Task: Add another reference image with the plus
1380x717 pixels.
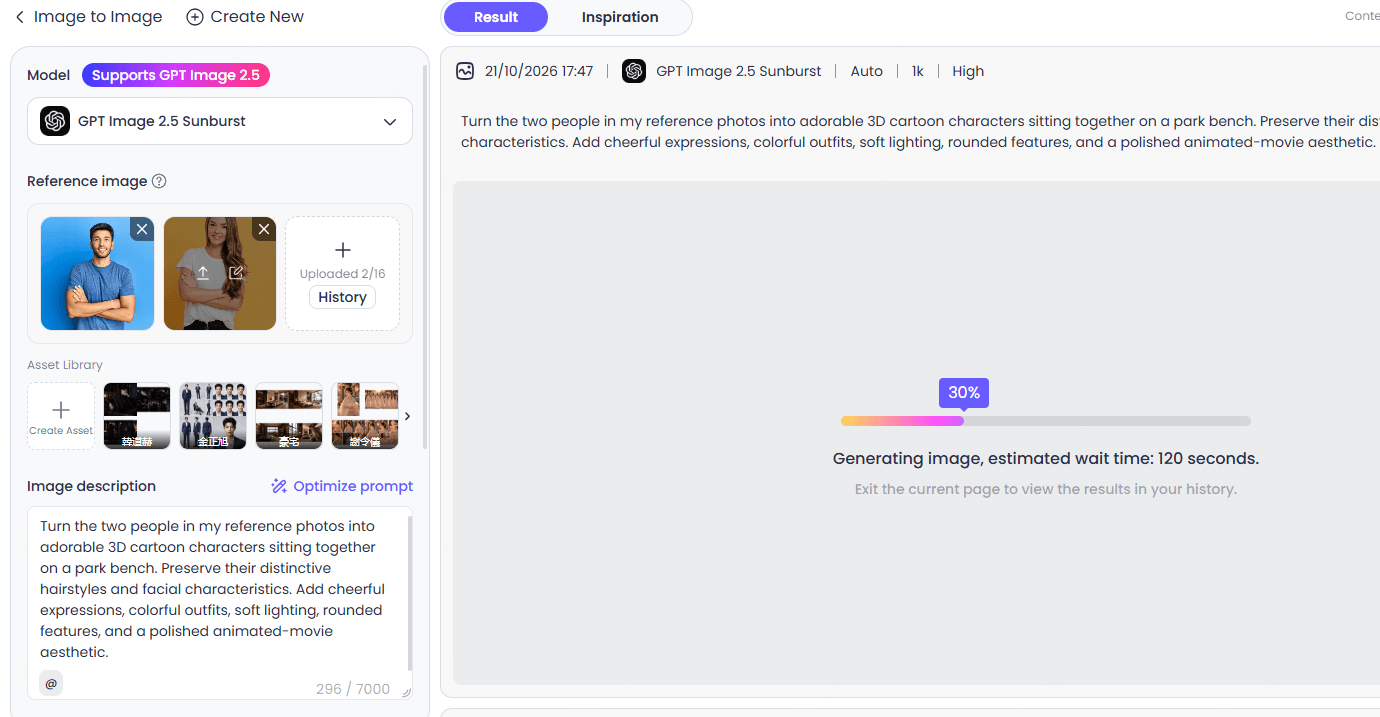Action: (342, 250)
